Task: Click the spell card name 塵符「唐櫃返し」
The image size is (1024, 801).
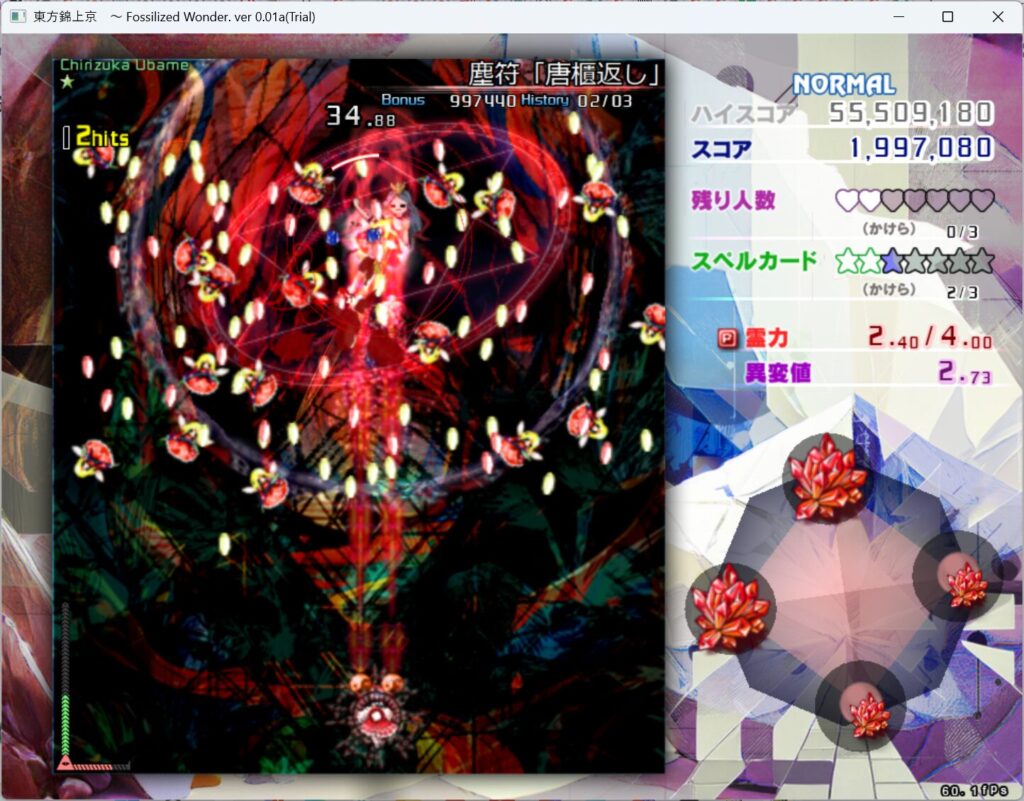Action: (565, 74)
